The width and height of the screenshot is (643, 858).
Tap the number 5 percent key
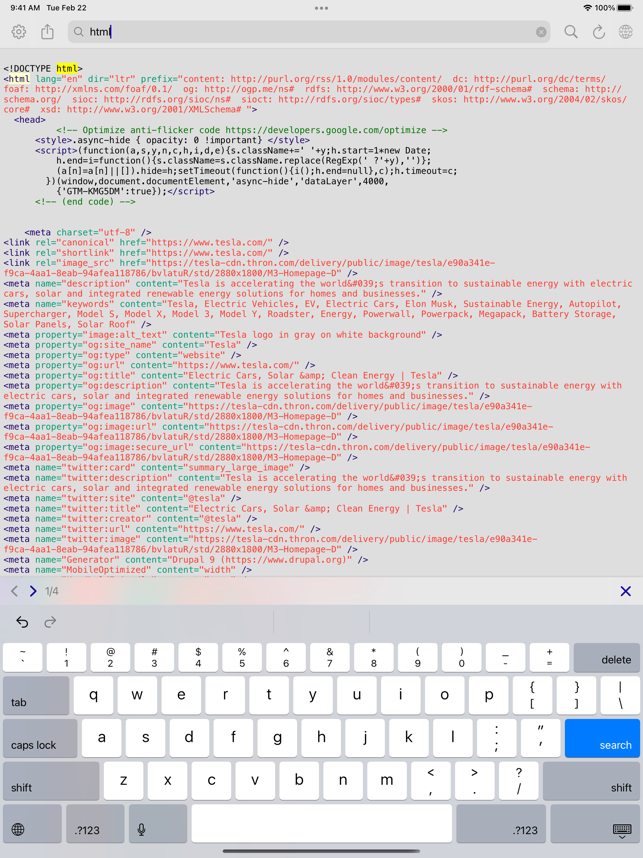[242, 657]
